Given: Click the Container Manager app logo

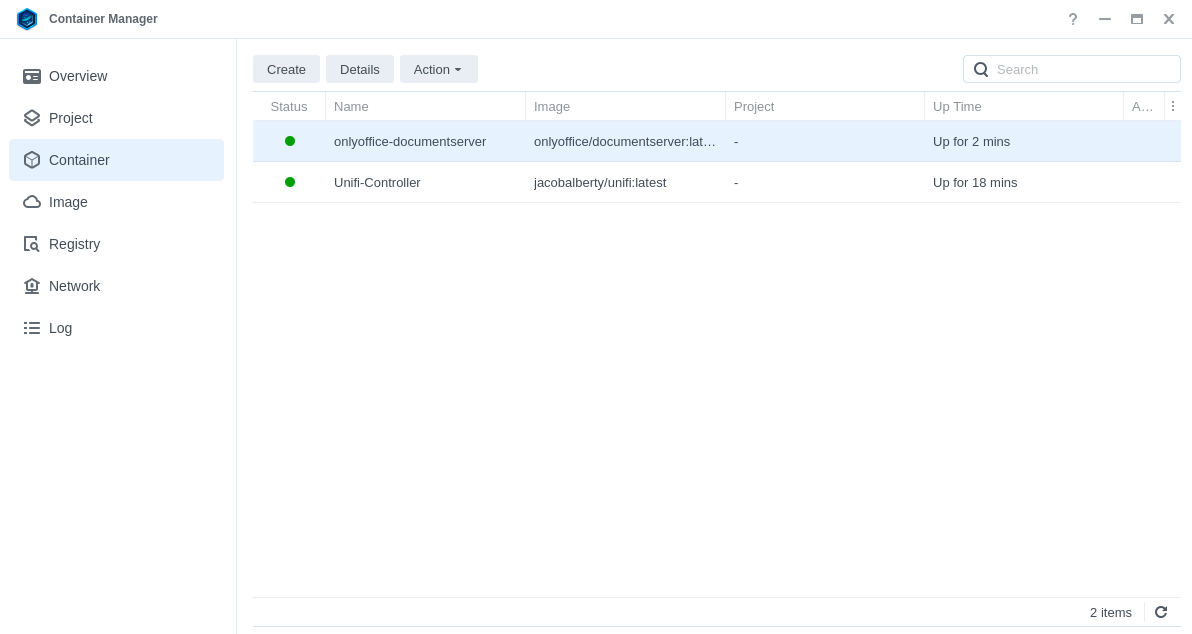Looking at the screenshot, I should (x=27, y=19).
